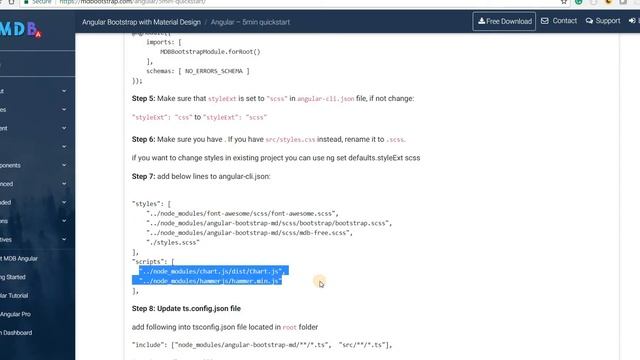Click the bootstrap.scss path line

coord(269,223)
